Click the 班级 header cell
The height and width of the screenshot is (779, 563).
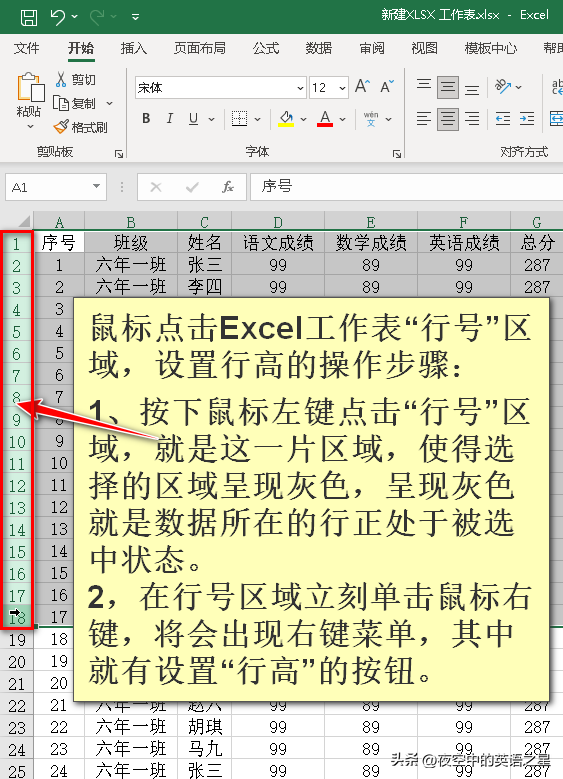tap(131, 242)
